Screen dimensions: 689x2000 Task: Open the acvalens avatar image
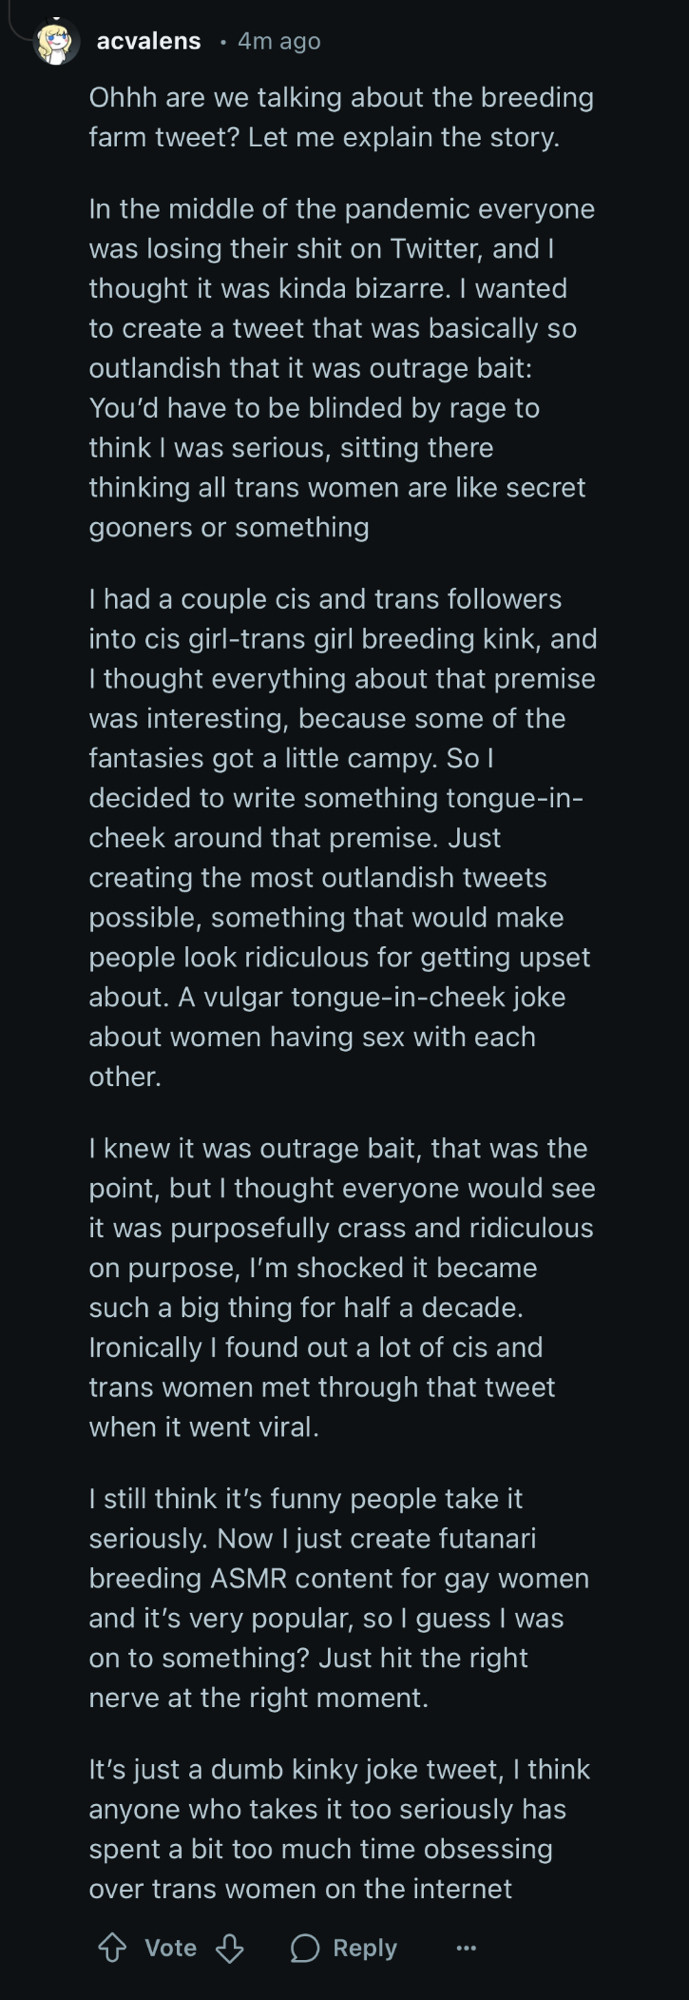point(56,42)
